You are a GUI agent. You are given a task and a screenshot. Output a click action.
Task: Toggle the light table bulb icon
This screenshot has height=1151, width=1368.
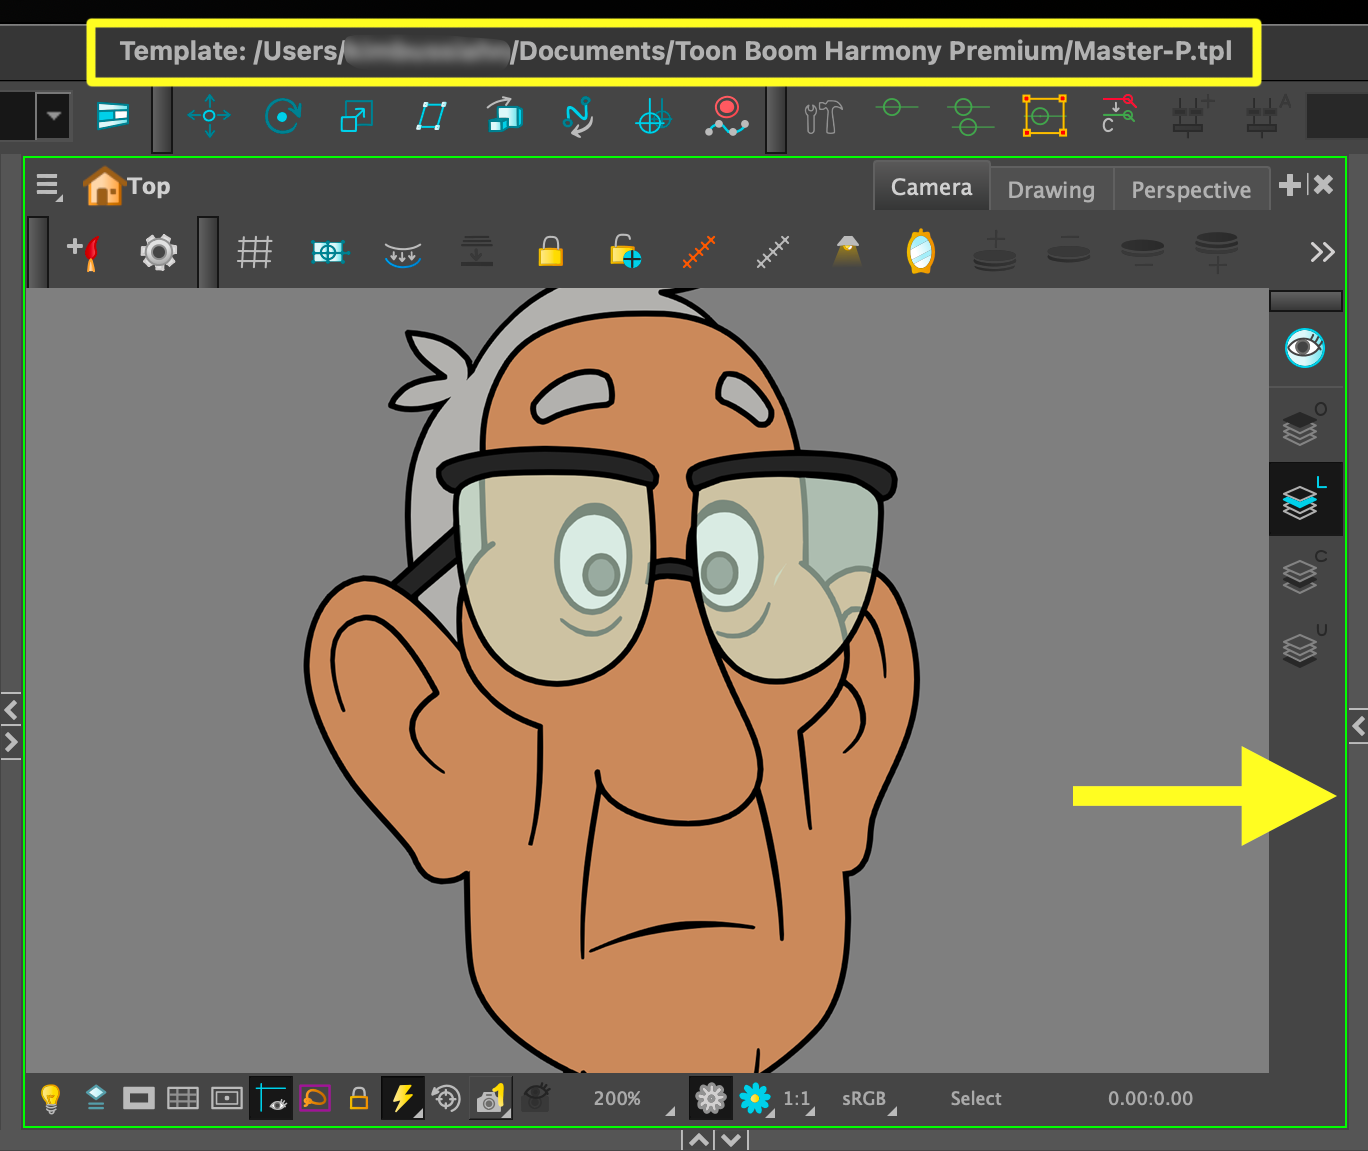click(50, 1098)
